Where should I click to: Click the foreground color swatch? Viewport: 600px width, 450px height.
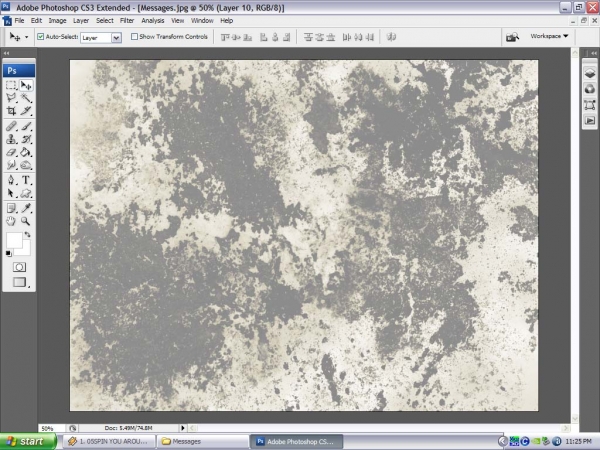(x=13, y=240)
